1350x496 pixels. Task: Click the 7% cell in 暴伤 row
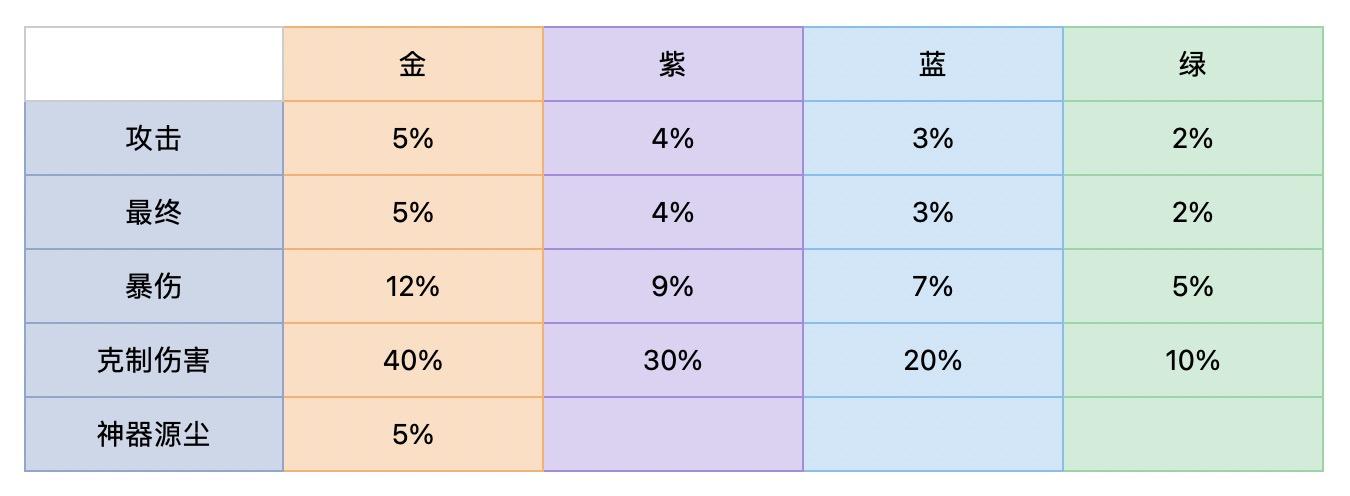pos(933,286)
